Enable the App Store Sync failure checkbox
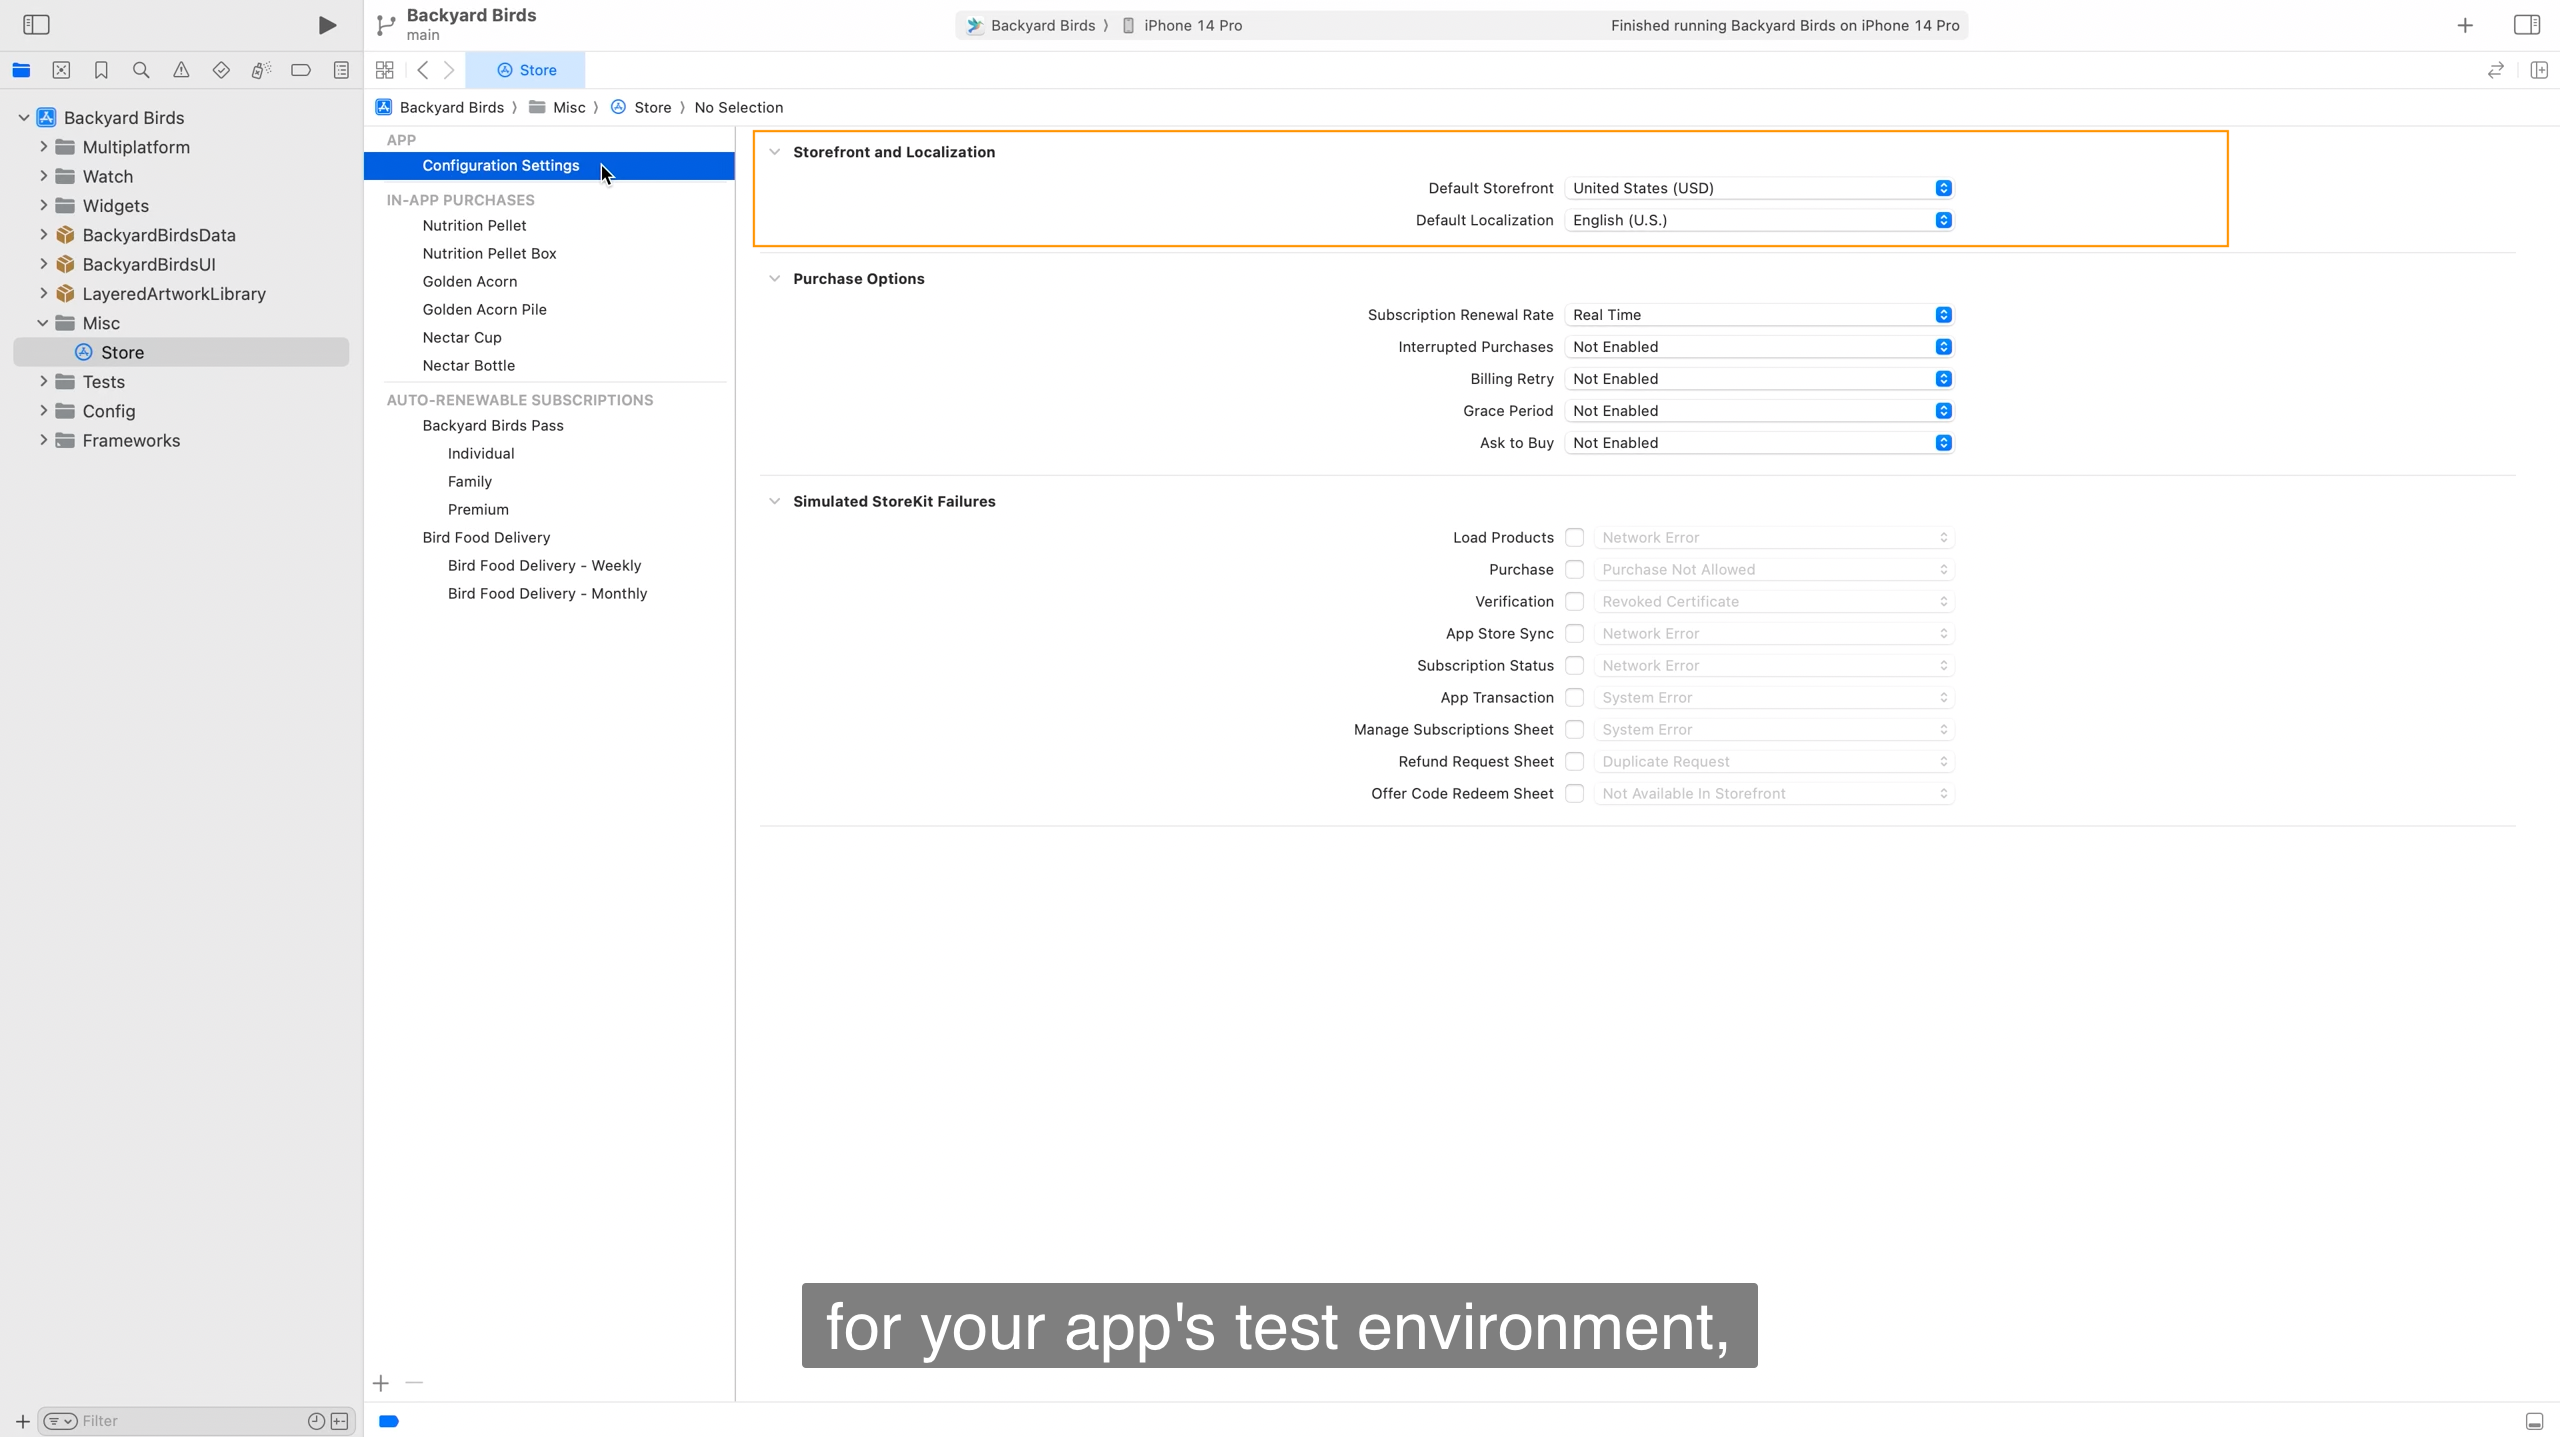The width and height of the screenshot is (2560, 1437). pos(1575,633)
